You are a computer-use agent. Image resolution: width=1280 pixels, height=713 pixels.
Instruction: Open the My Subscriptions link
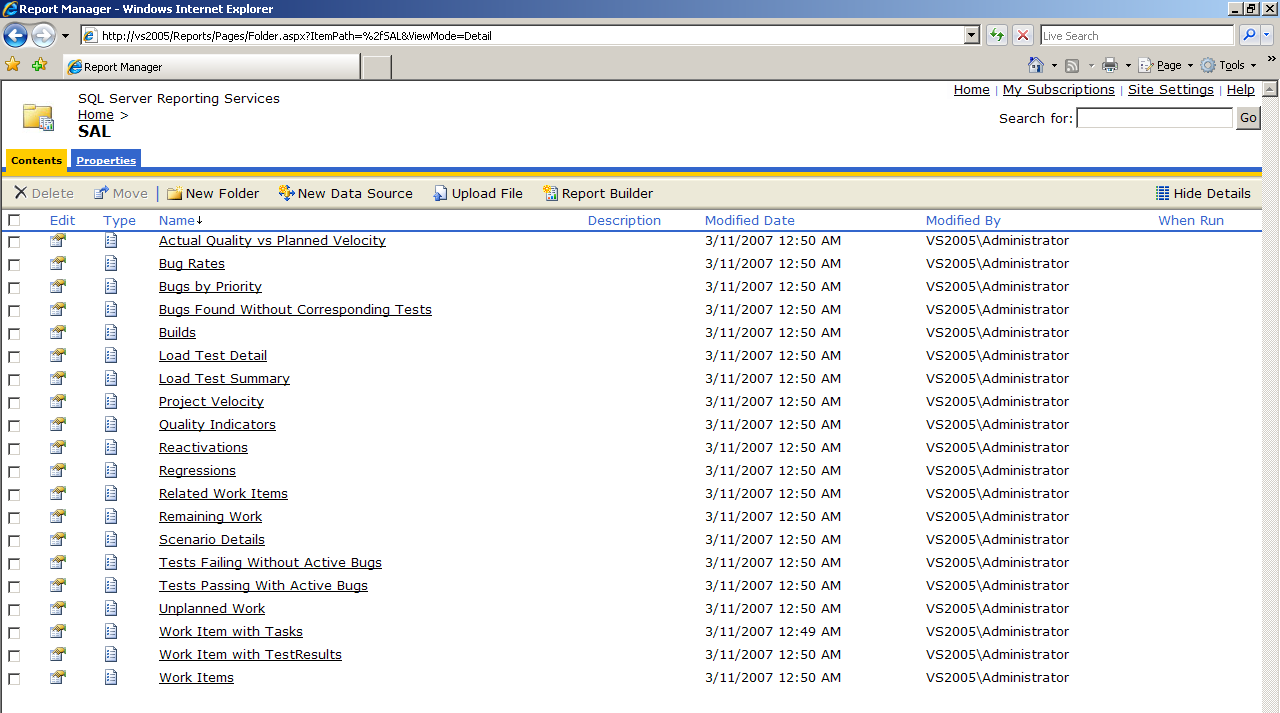click(x=1058, y=89)
